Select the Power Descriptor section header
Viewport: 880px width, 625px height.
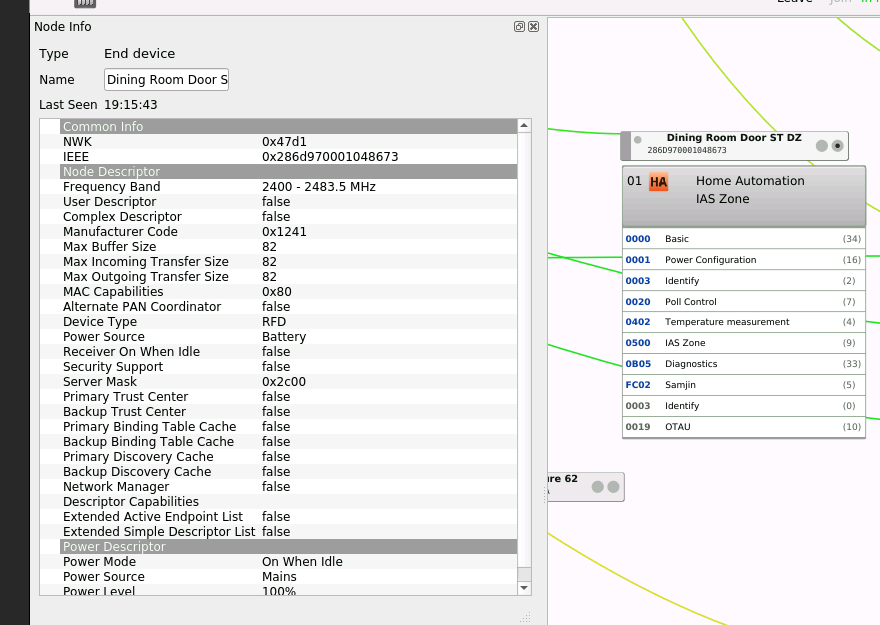tap(288, 546)
